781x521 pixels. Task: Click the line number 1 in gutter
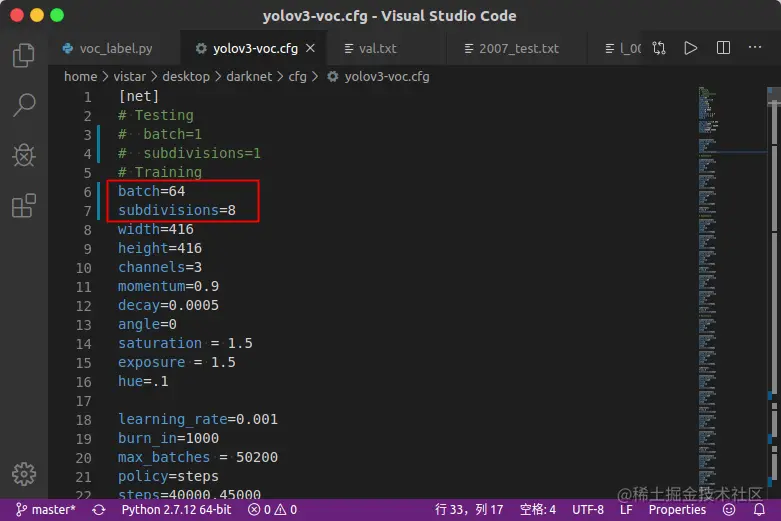pyautogui.click(x=88, y=97)
